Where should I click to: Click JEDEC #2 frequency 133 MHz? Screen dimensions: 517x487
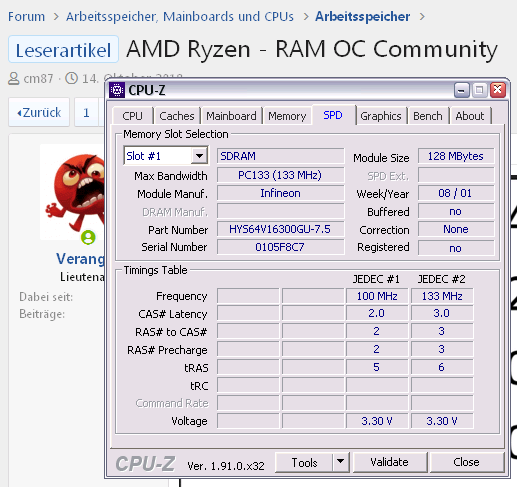[x=442, y=296]
